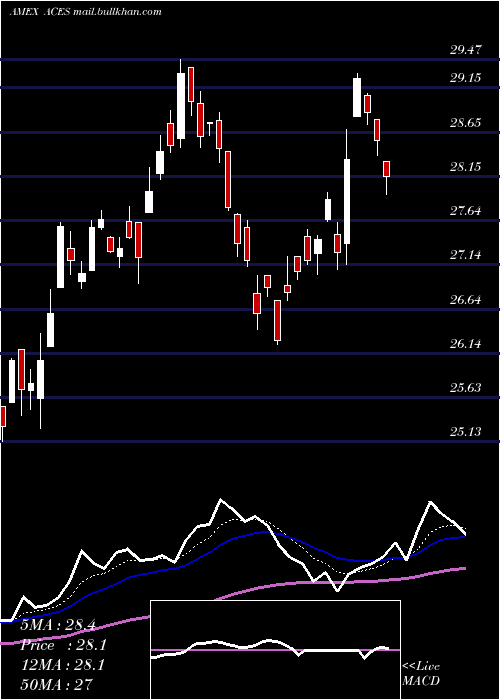500x700 pixels.
Task: Click the 12MA : 28.1 readout
Action: coord(63,665)
